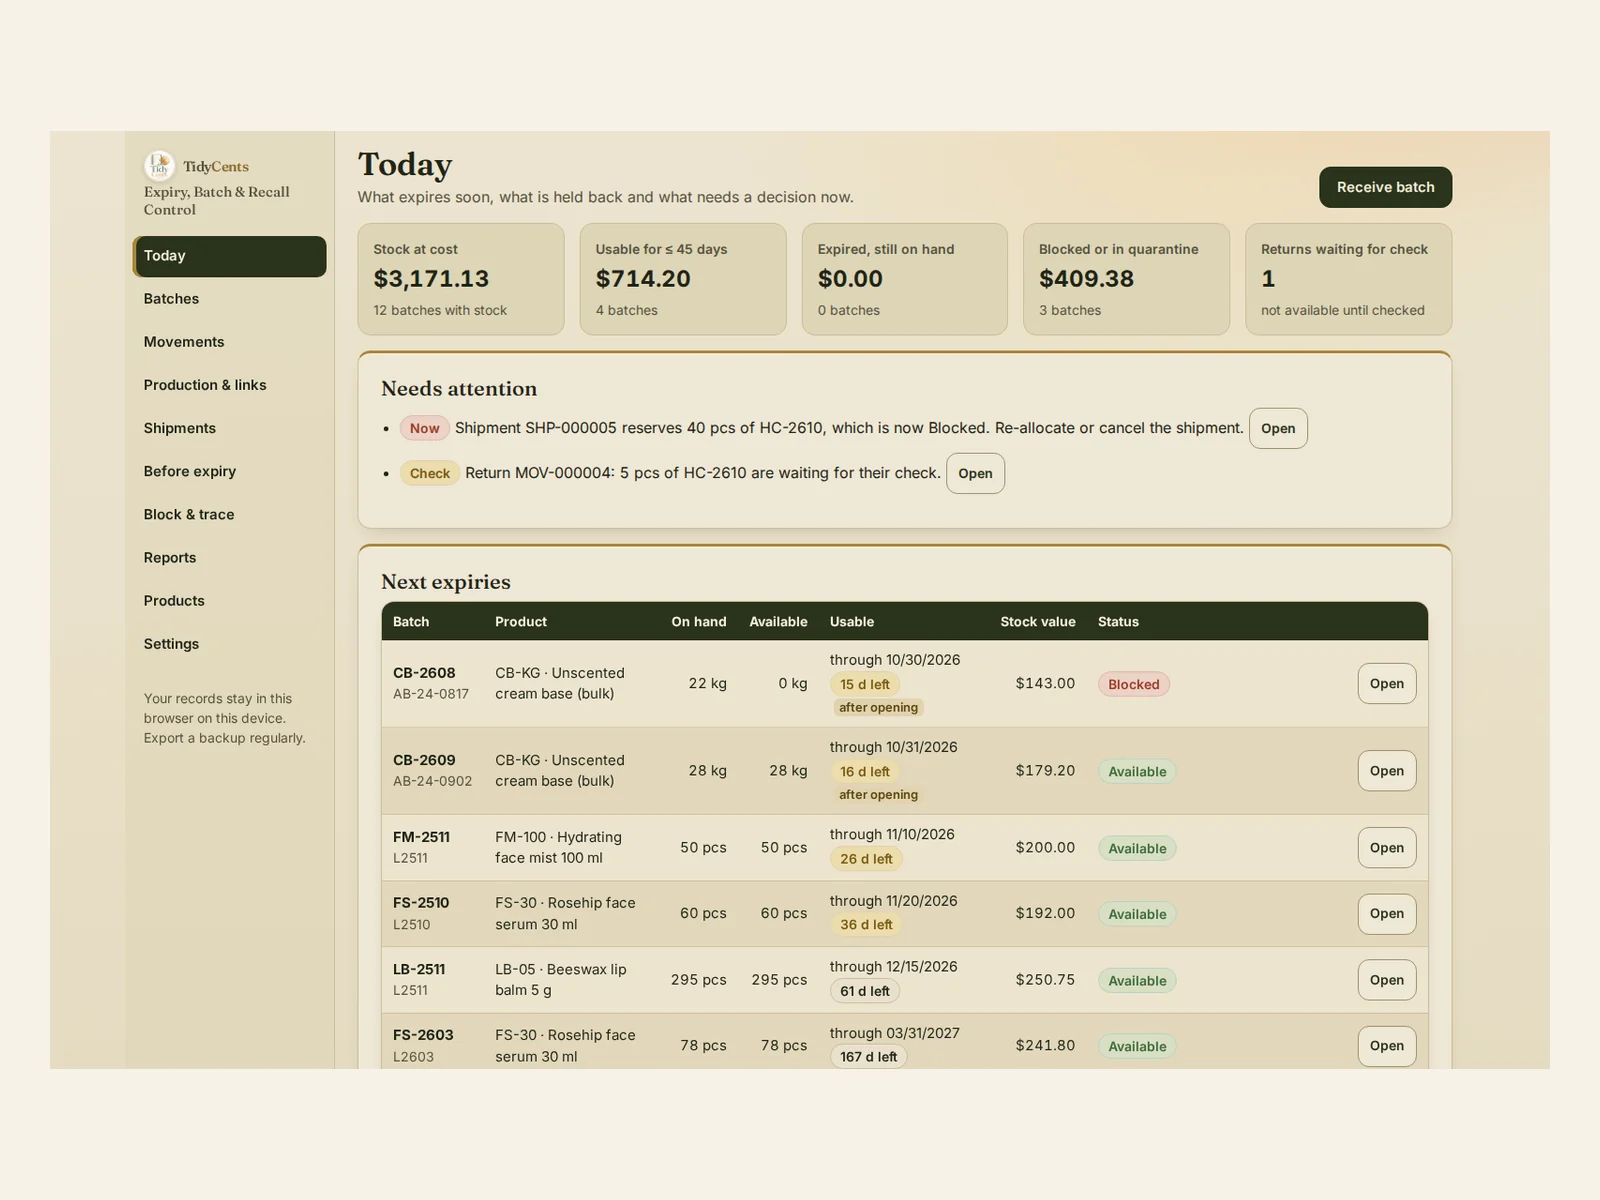Viewport: 1600px width, 1200px height.
Task: Click Blocked or in quarantine card
Action: point(1126,279)
